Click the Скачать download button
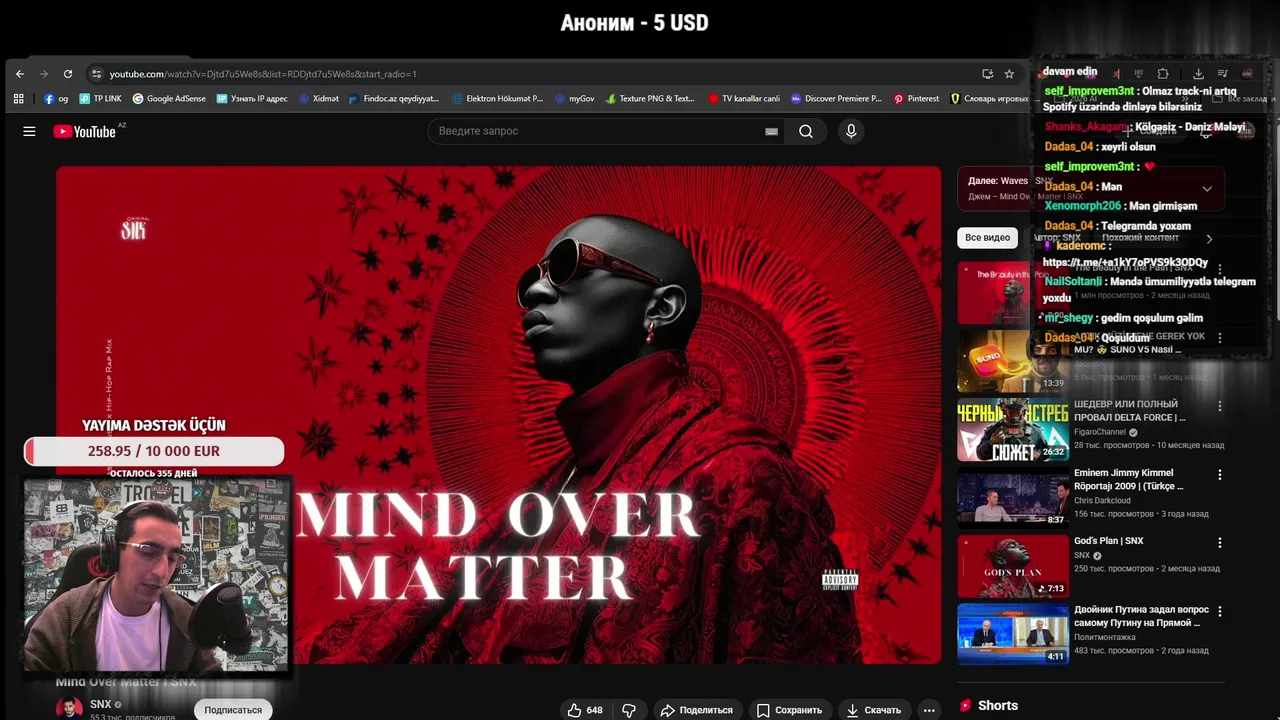This screenshot has height=720, width=1280. click(x=873, y=710)
